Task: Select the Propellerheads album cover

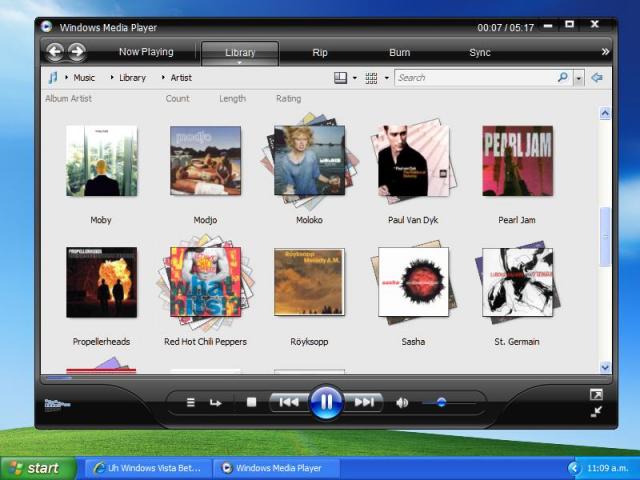Action: (x=102, y=282)
